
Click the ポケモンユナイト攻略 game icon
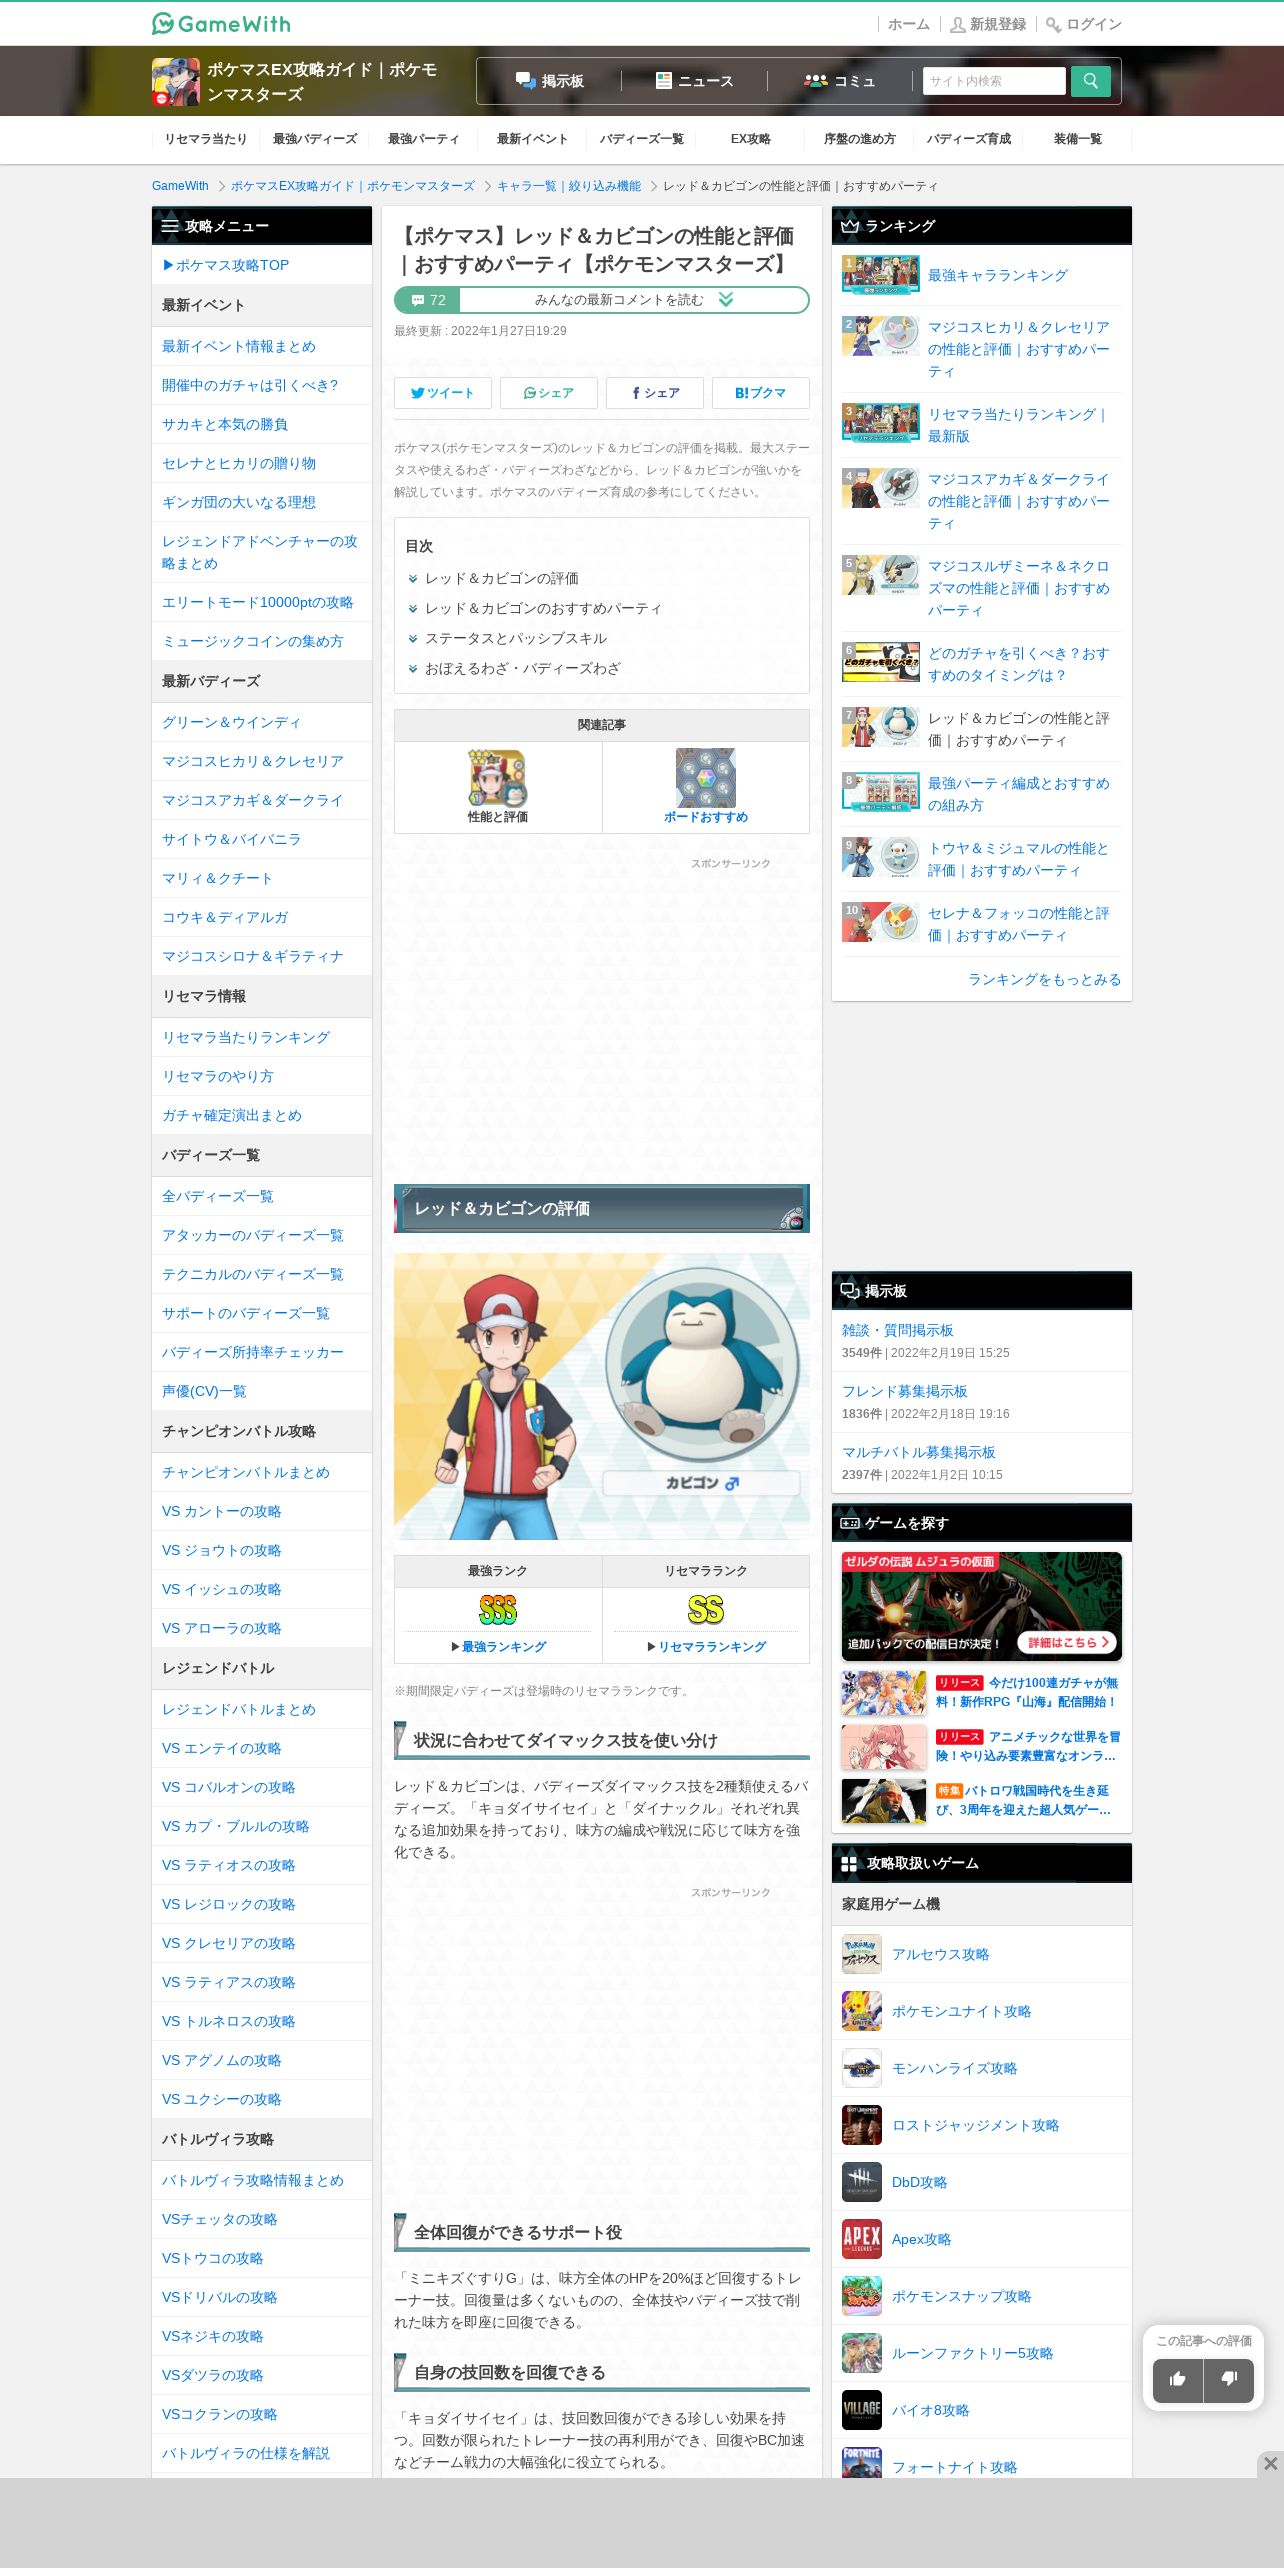pyautogui.click(x=862, y=2011)
